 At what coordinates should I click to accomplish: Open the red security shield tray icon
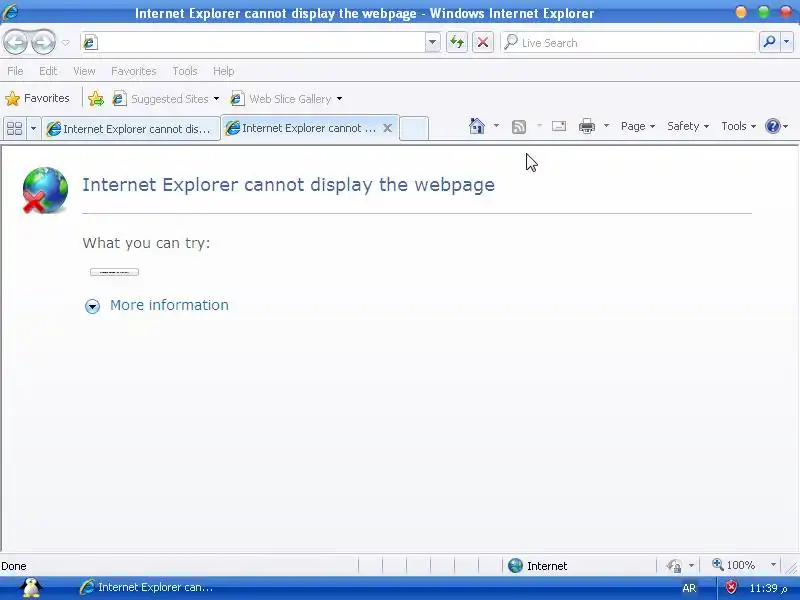click(731, 588)
